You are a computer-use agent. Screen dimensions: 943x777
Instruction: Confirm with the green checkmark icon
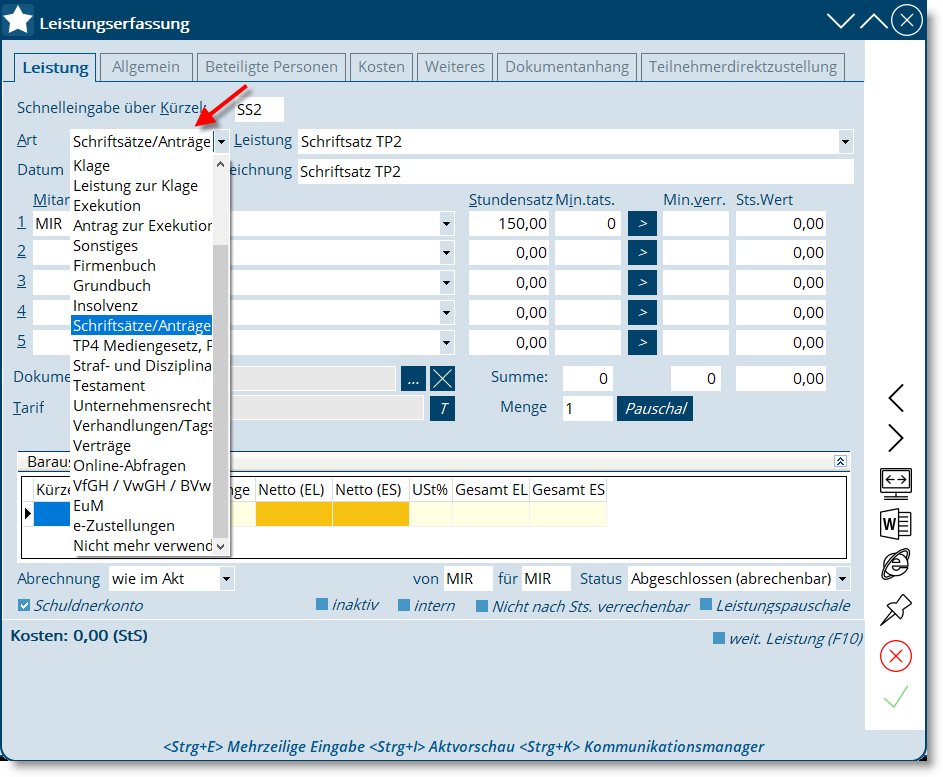click(895, 698)
